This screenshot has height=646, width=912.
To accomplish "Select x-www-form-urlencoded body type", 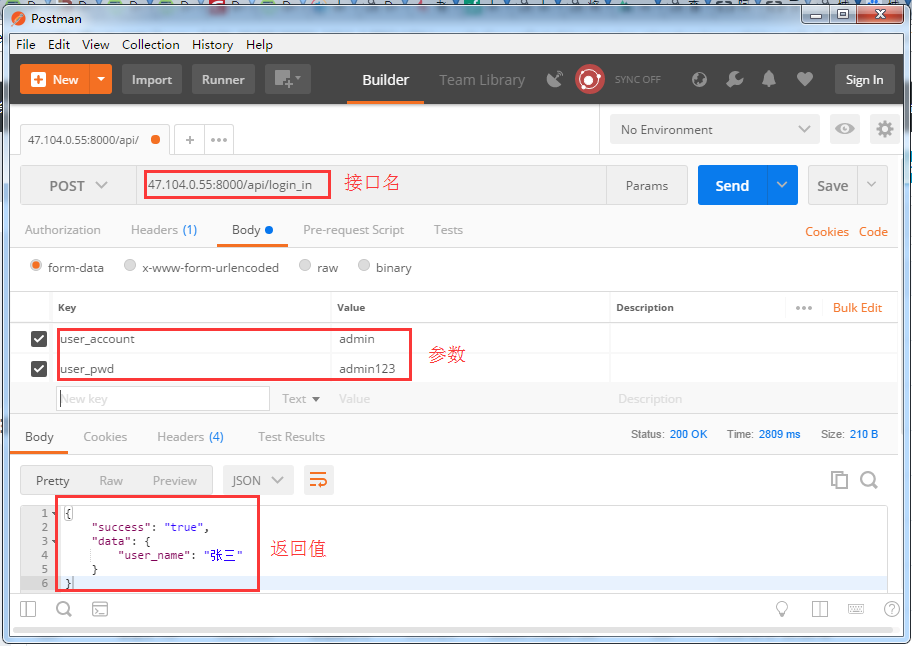I will 130,265.
